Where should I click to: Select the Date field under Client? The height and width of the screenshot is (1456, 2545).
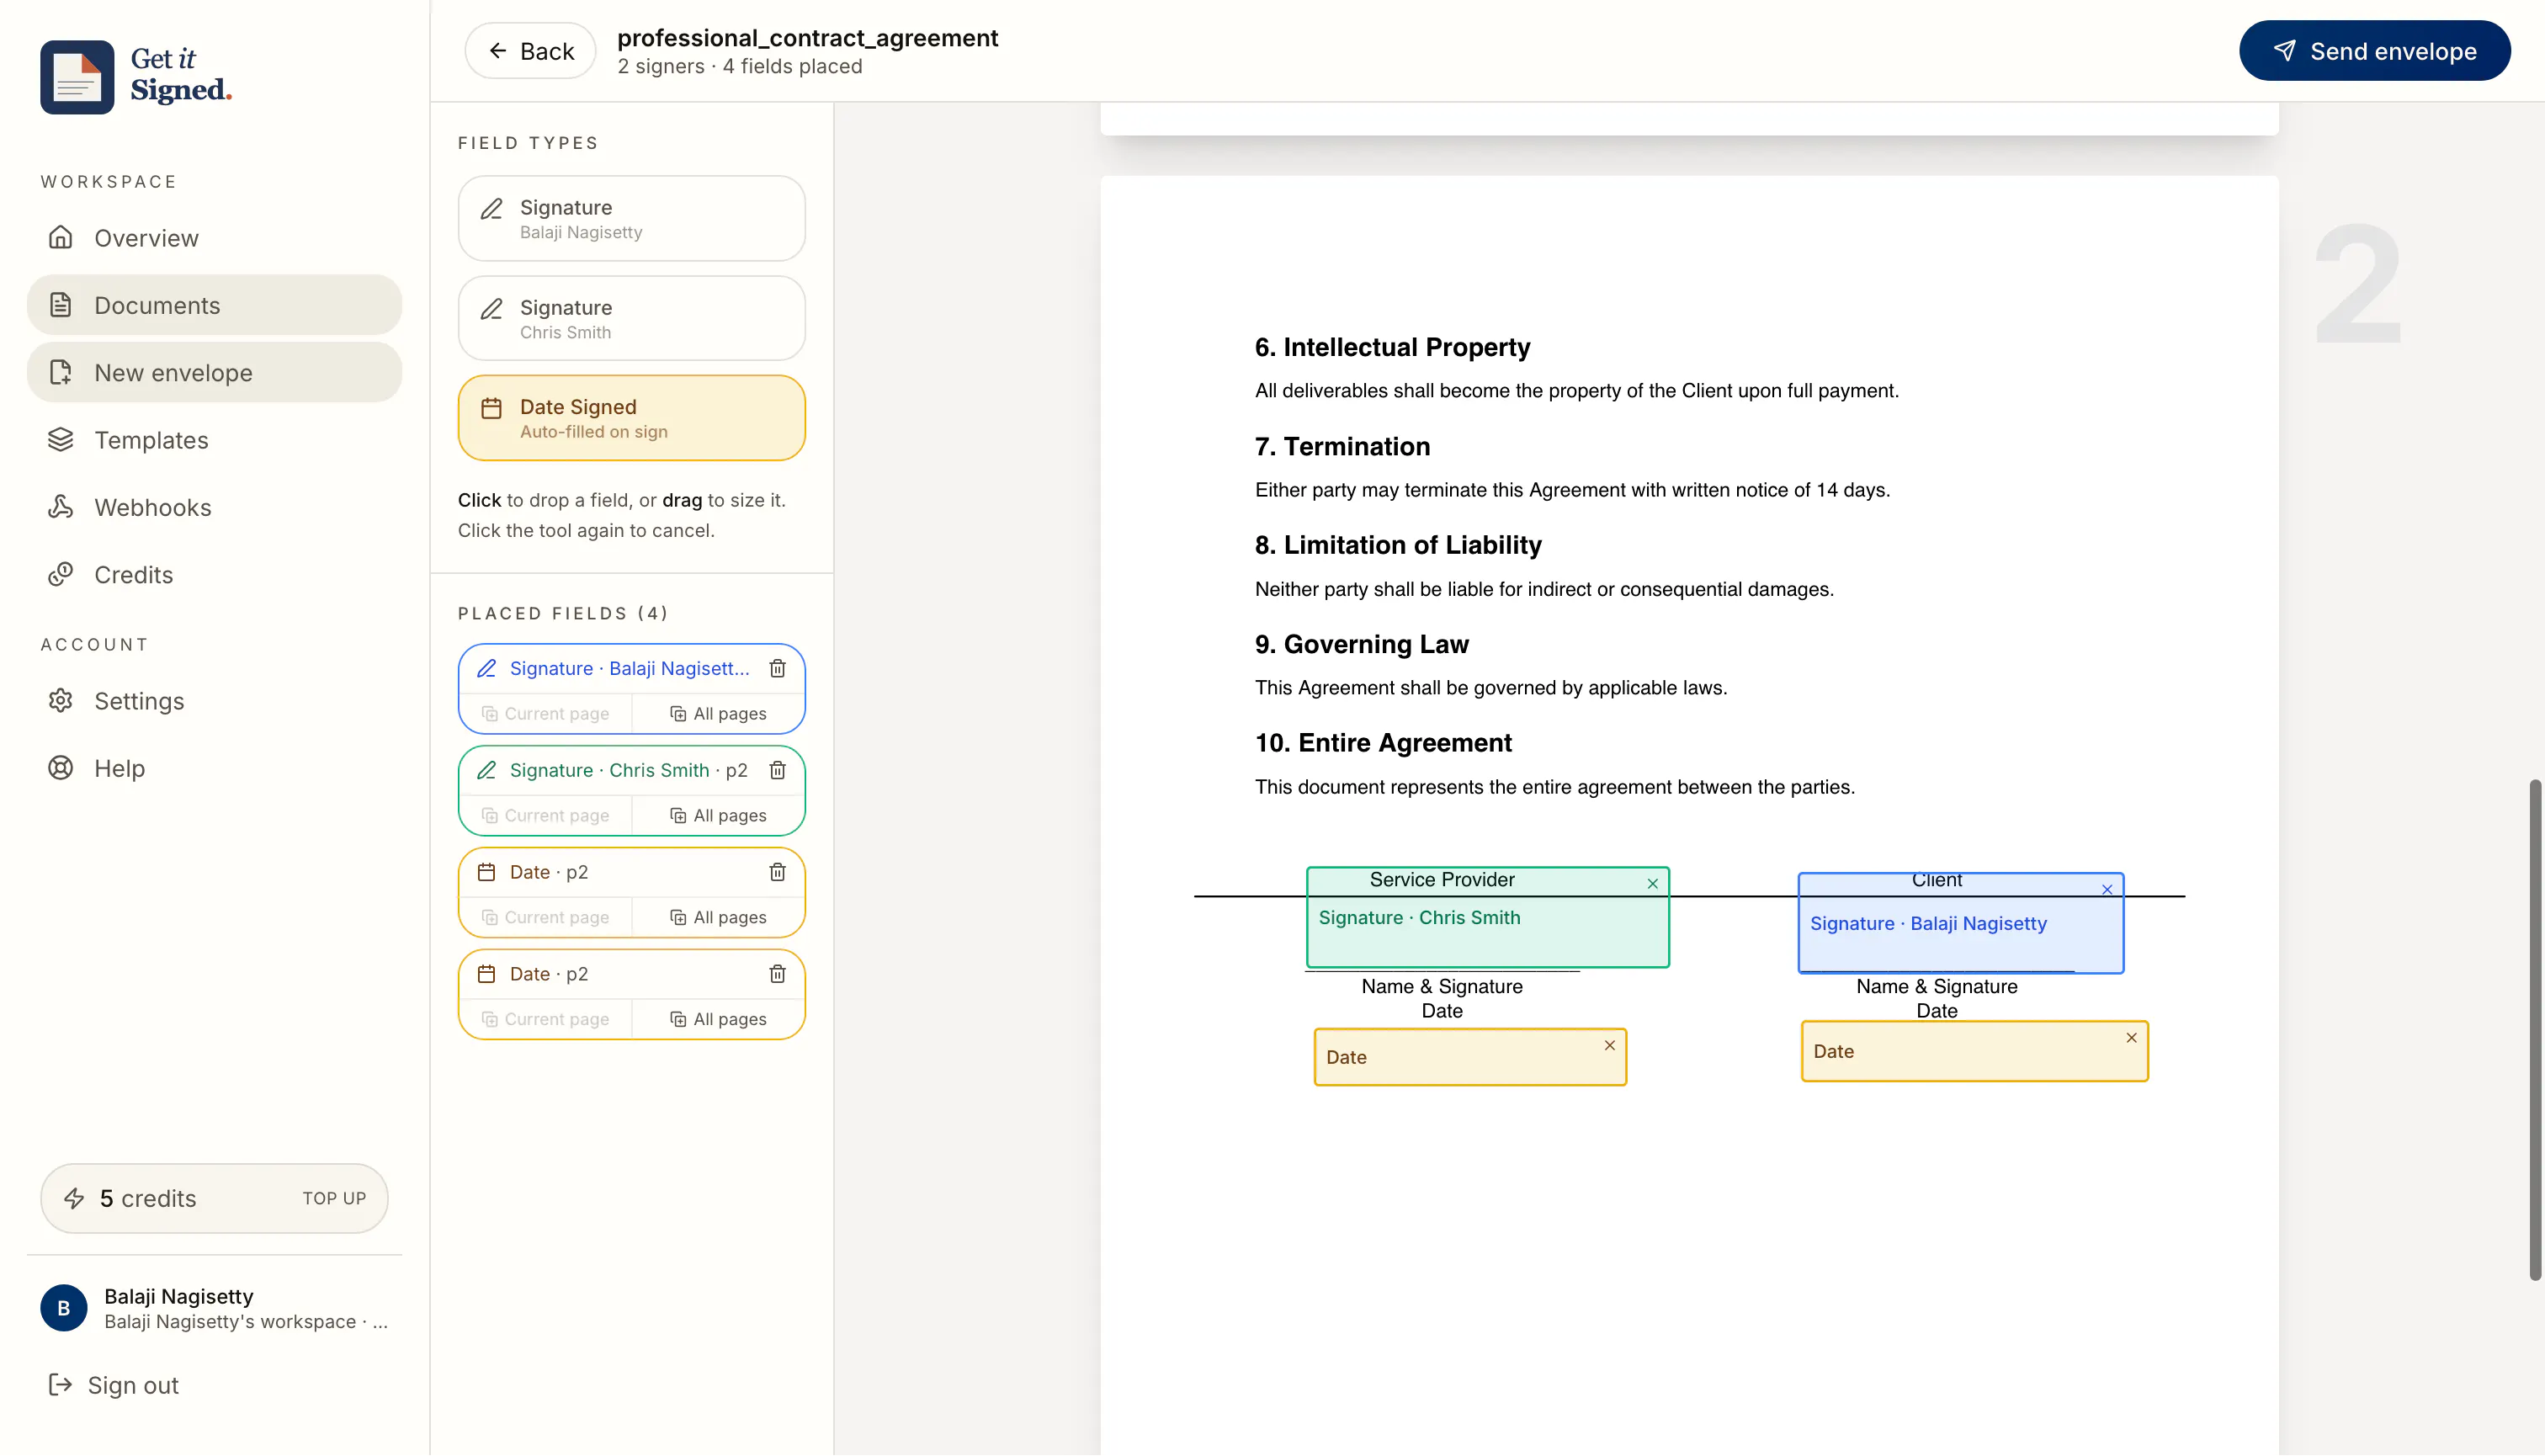point(1974,1052)
